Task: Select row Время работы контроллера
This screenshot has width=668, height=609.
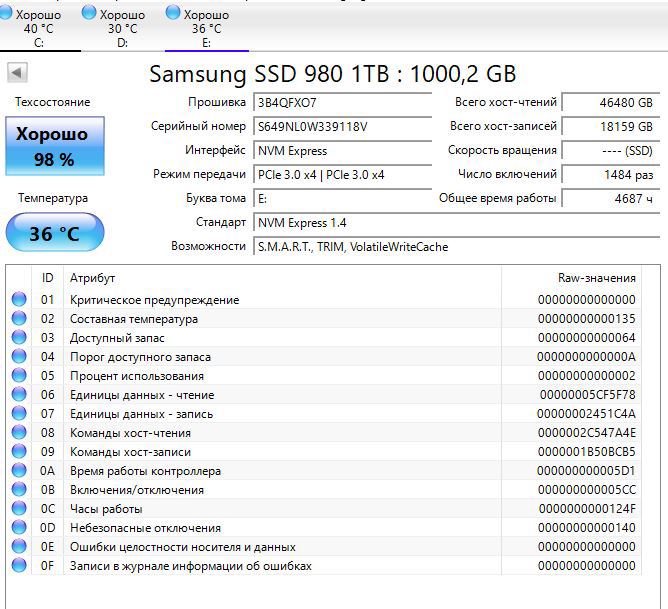Action: click(x=324, y=471)
